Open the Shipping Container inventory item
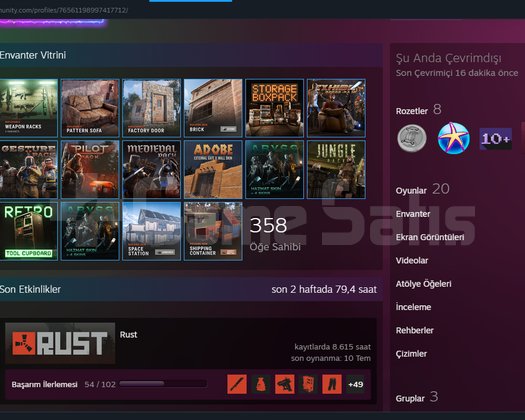 click(x=213, y=231)
